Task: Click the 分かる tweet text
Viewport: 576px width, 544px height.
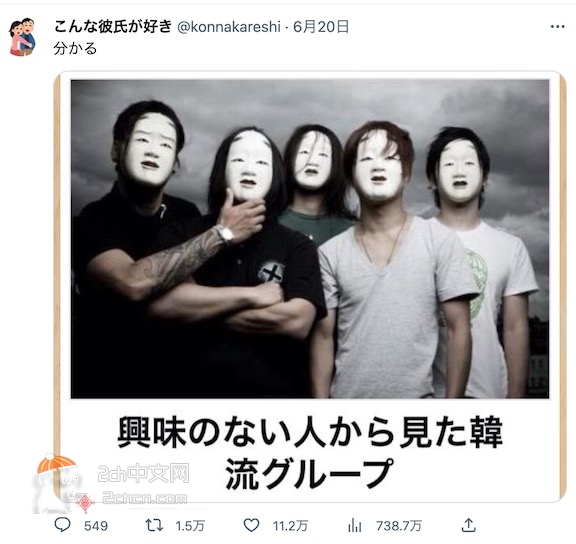Action: pyautogui.click(x=75, y=48)
